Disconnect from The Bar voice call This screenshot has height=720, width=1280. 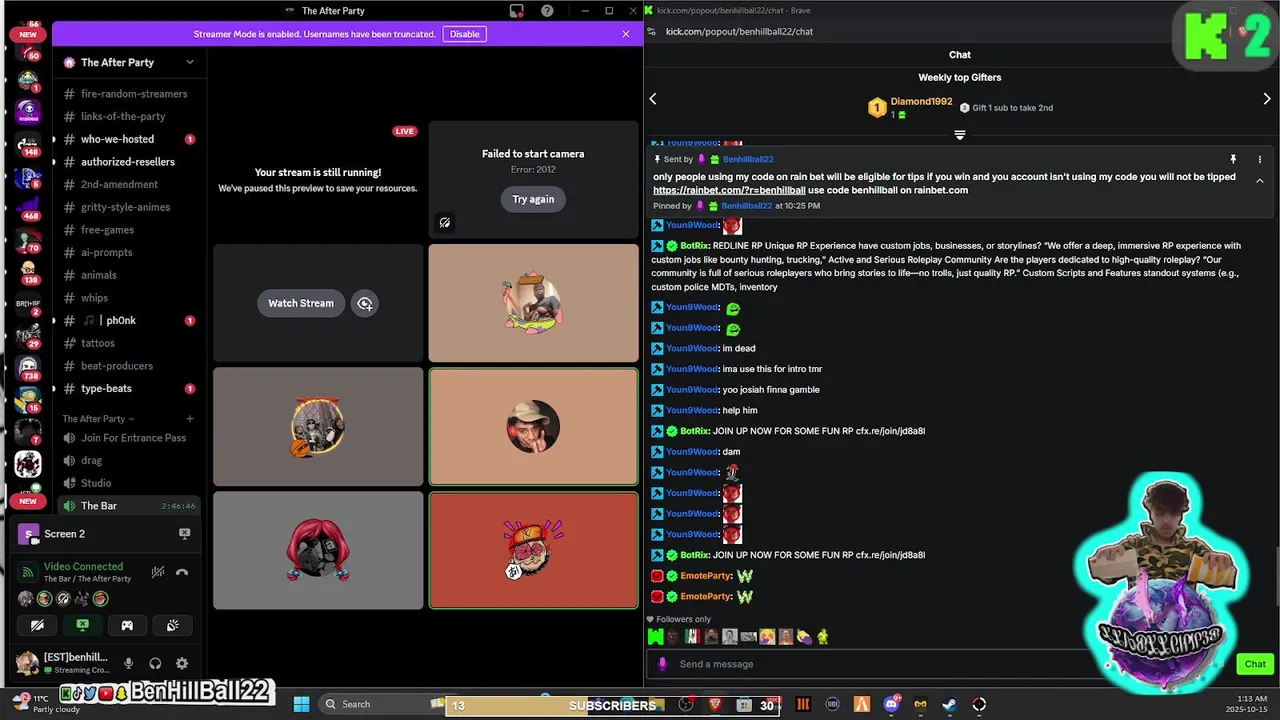(182, 572)
